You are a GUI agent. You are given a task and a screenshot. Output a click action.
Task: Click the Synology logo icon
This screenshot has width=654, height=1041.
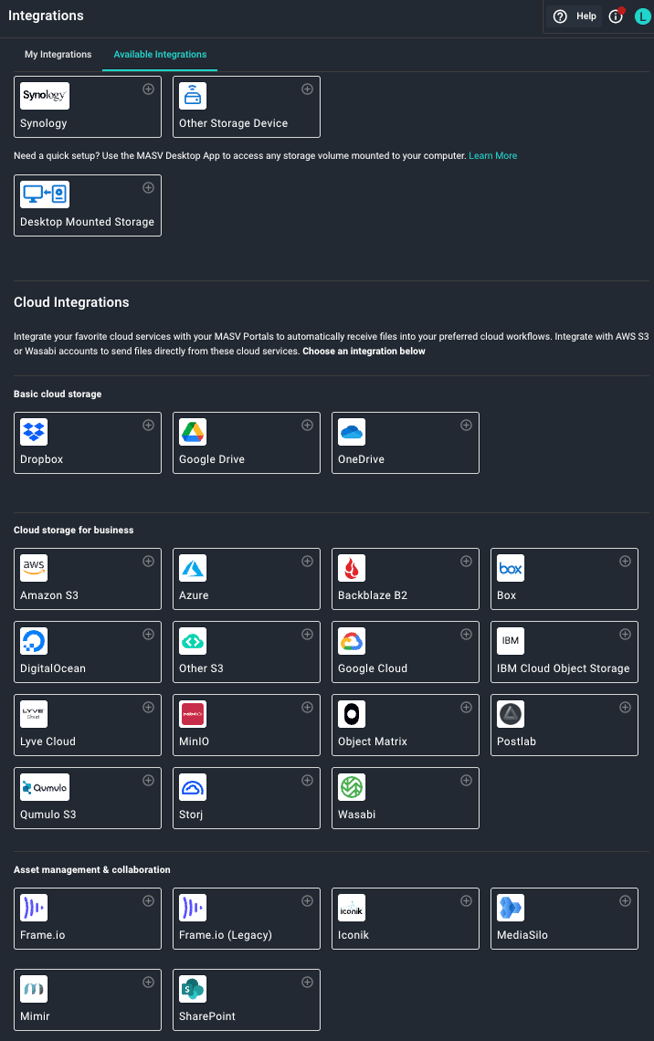44,96
